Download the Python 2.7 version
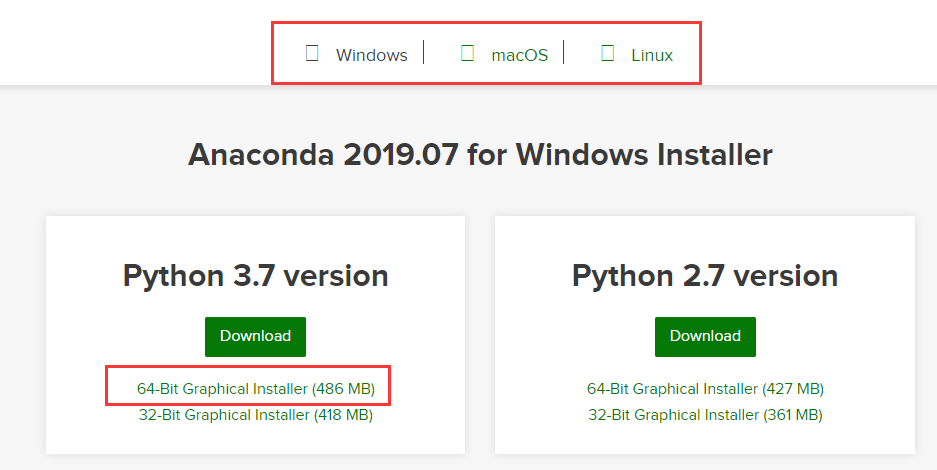Viewport: 937px width, 470px height. [x=705, y=337]
